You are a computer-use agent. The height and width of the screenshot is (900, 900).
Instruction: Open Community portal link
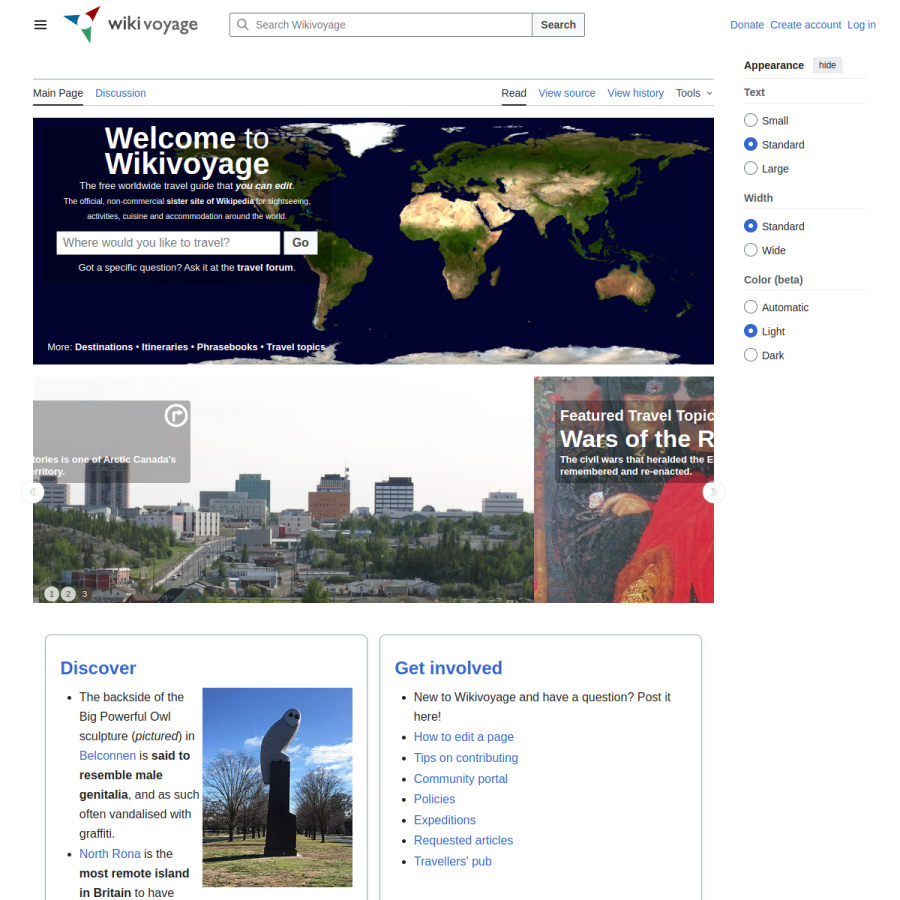point(461,778)
